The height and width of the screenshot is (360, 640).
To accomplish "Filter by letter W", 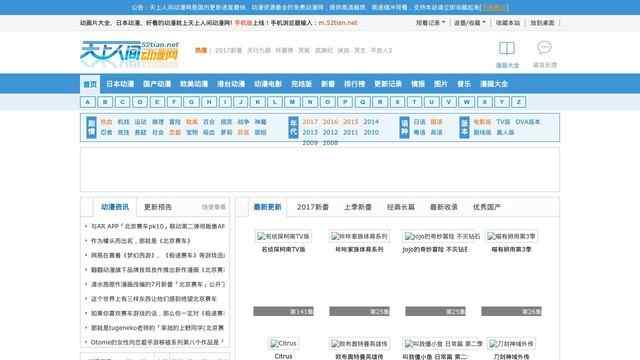I will (467, 102).
